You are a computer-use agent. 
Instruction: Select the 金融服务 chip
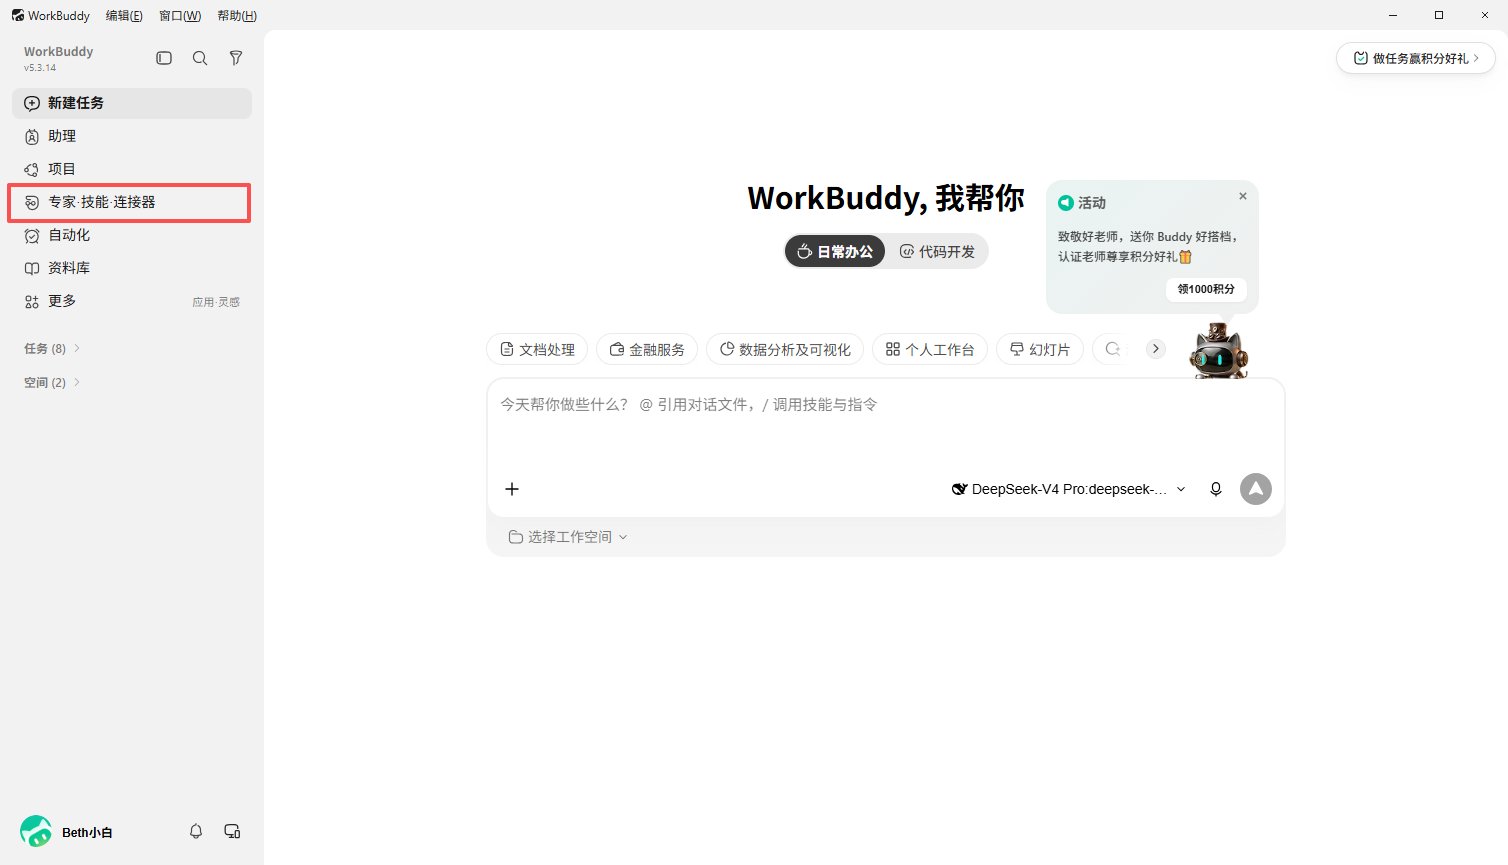[647, 349]
